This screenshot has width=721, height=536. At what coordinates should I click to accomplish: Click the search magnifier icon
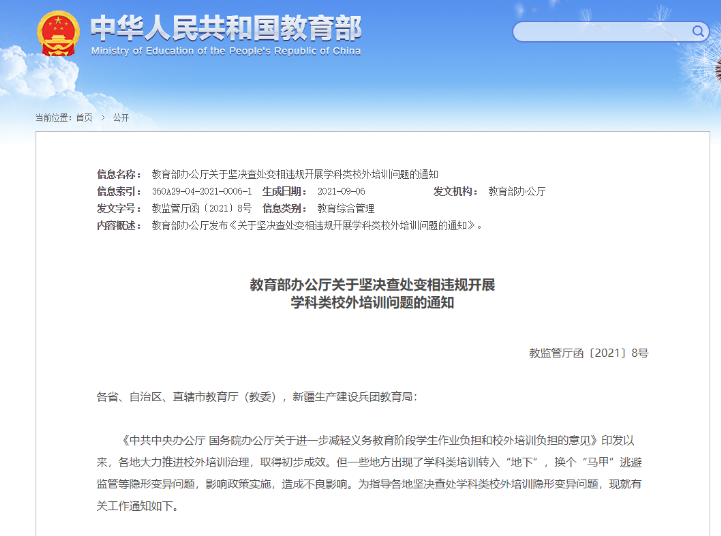(698, 31)
